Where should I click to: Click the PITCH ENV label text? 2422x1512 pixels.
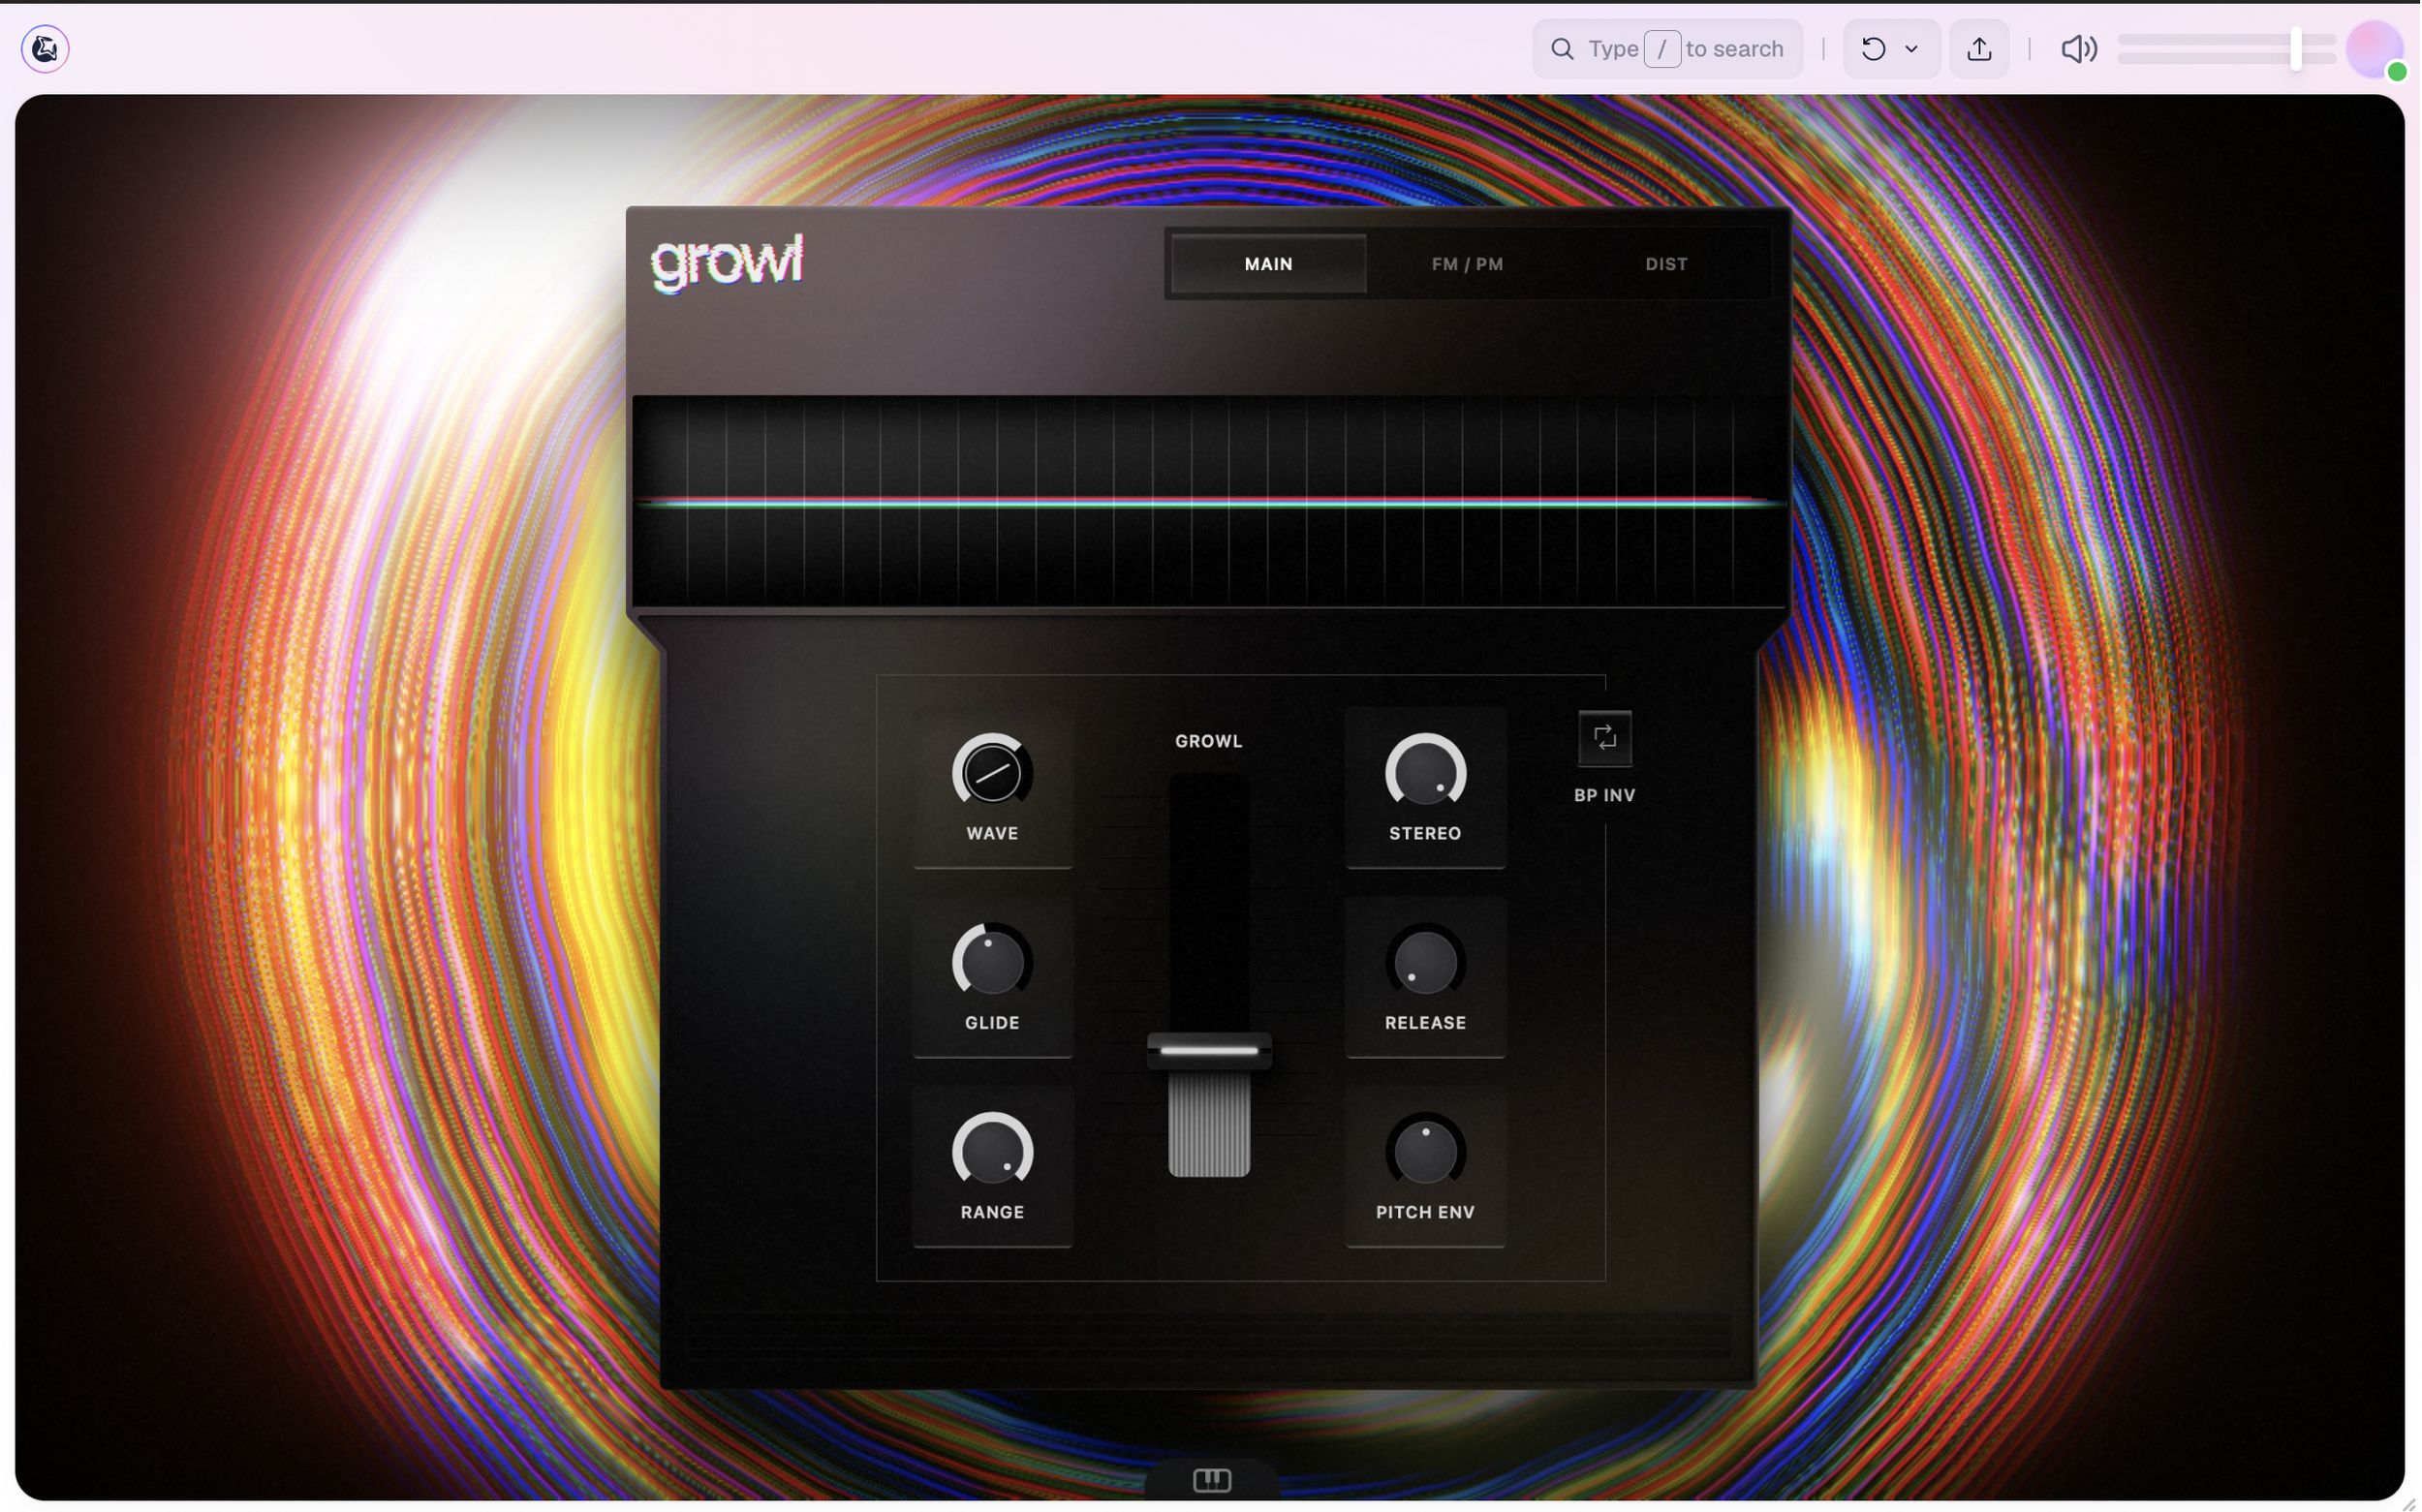[1425, 1212]
